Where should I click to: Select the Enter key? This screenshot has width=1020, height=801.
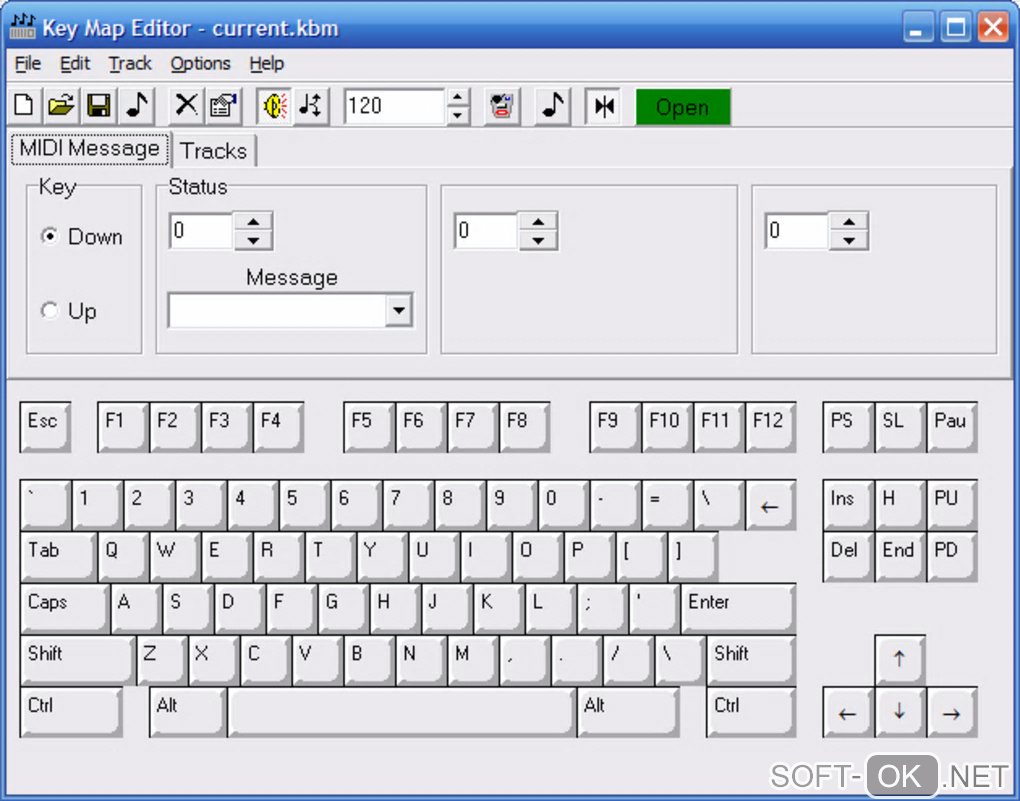pyautogui.click(x=738, y=608)
